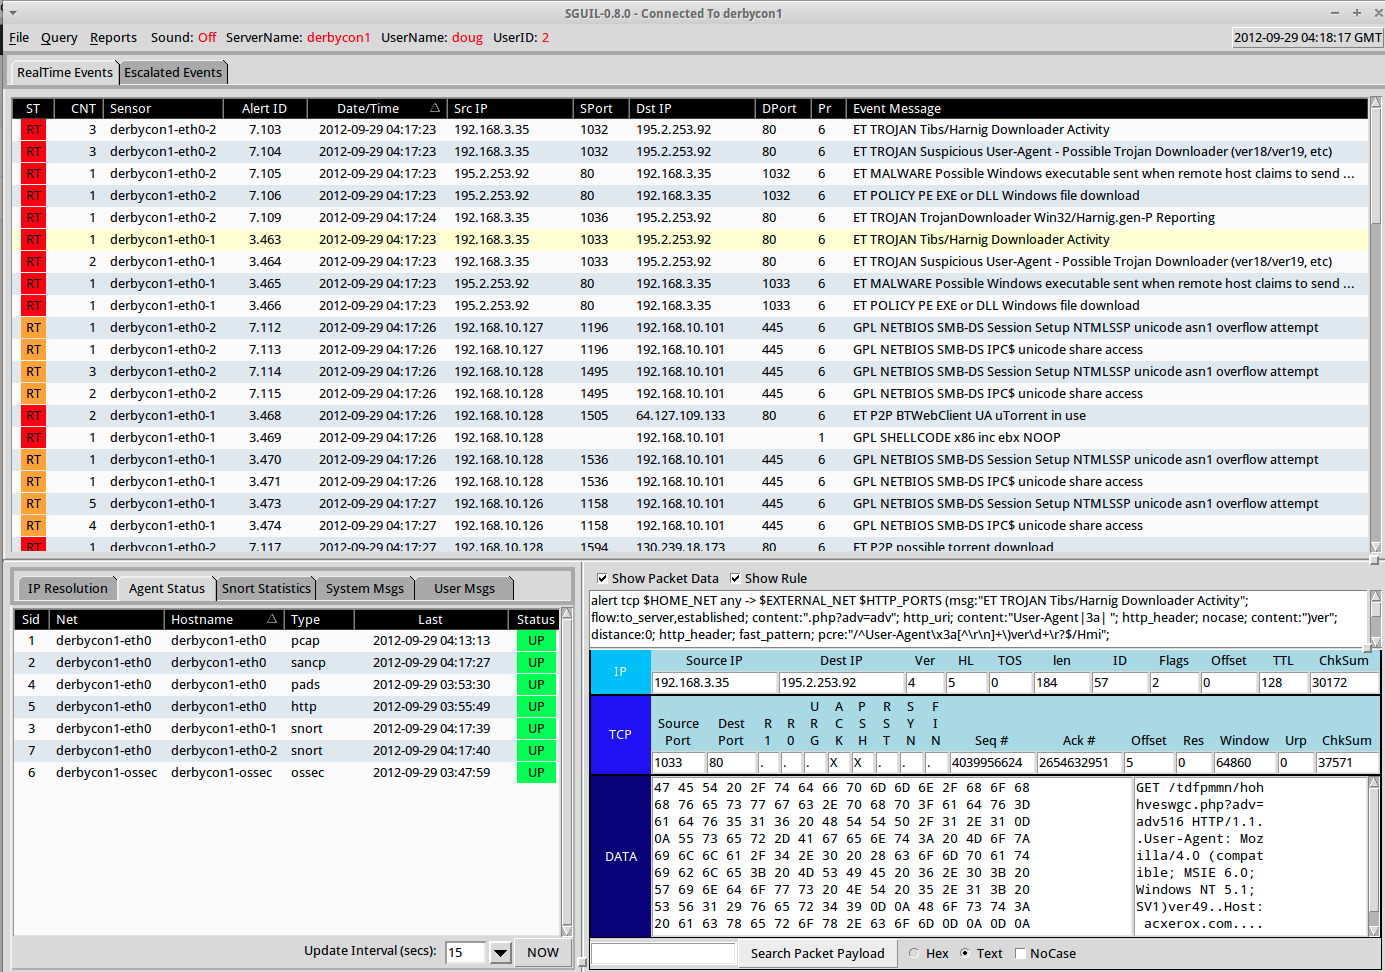Click the event list scrollbar up arrow

pyautogui.click(x=1377, y=100)
